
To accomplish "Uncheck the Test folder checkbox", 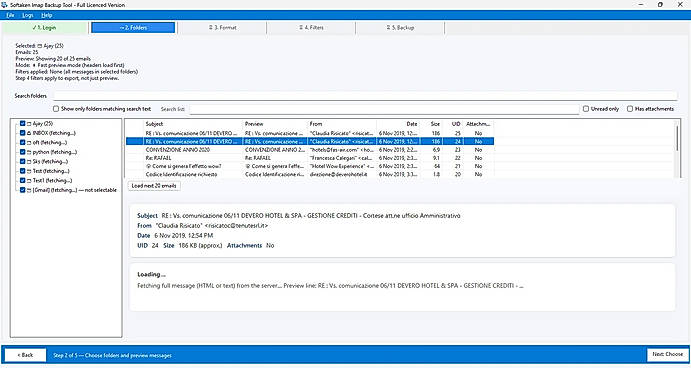I will [22, 171].
